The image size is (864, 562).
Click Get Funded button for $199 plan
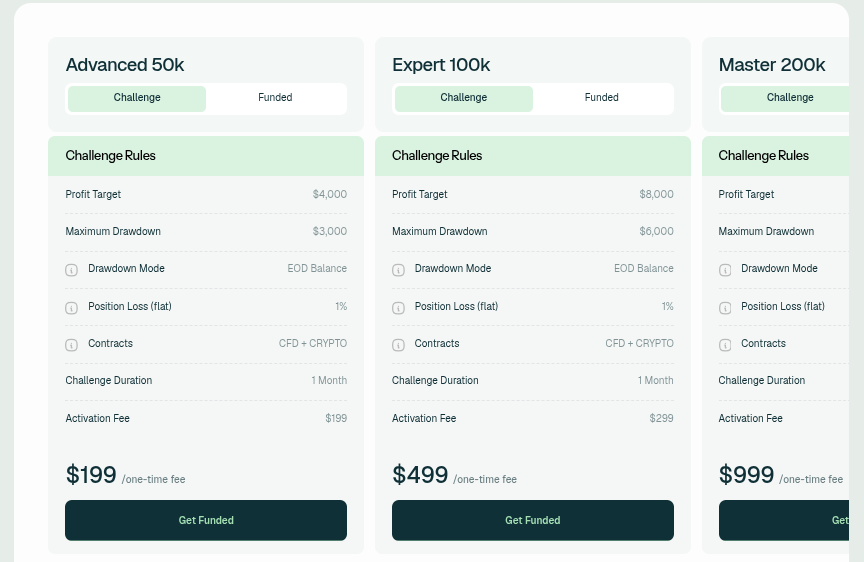(206, 520)
